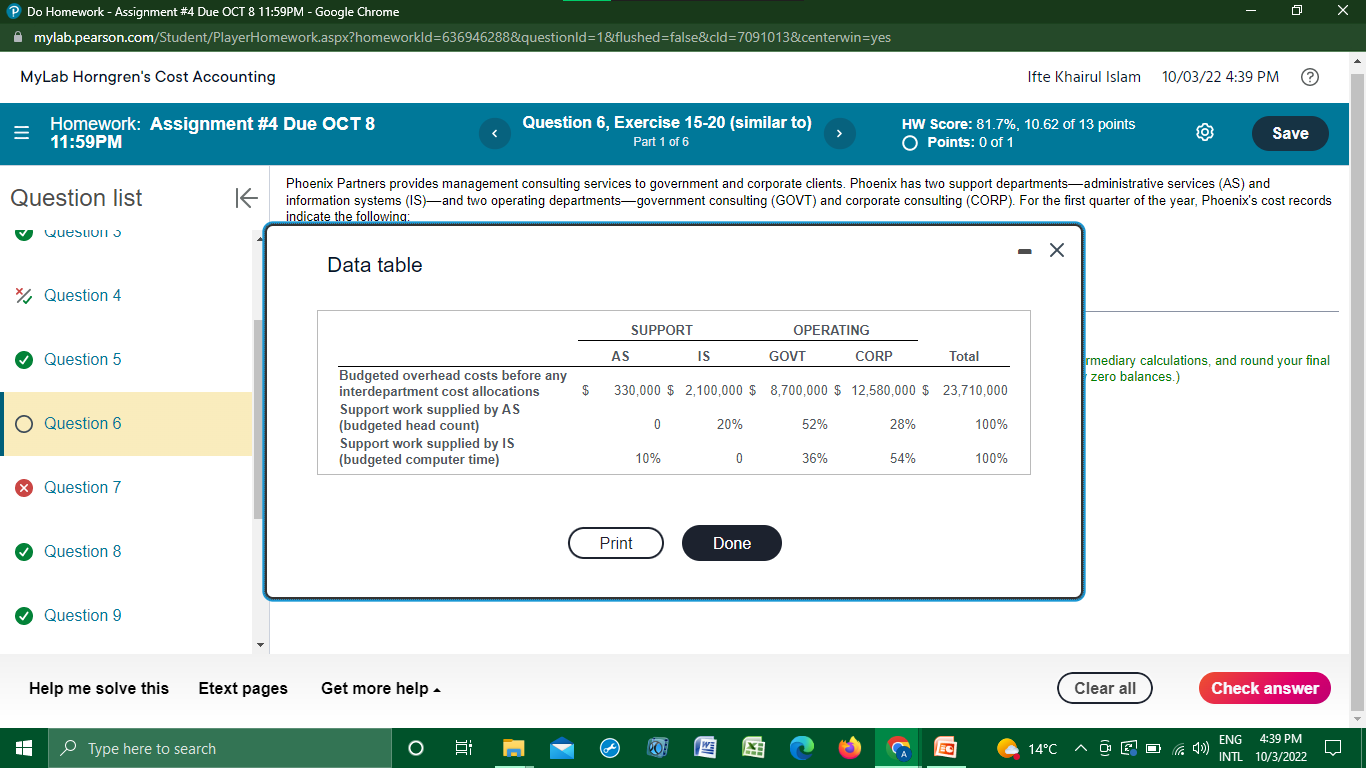
Task: Open Word from taskbar
Action: (705, 748)
